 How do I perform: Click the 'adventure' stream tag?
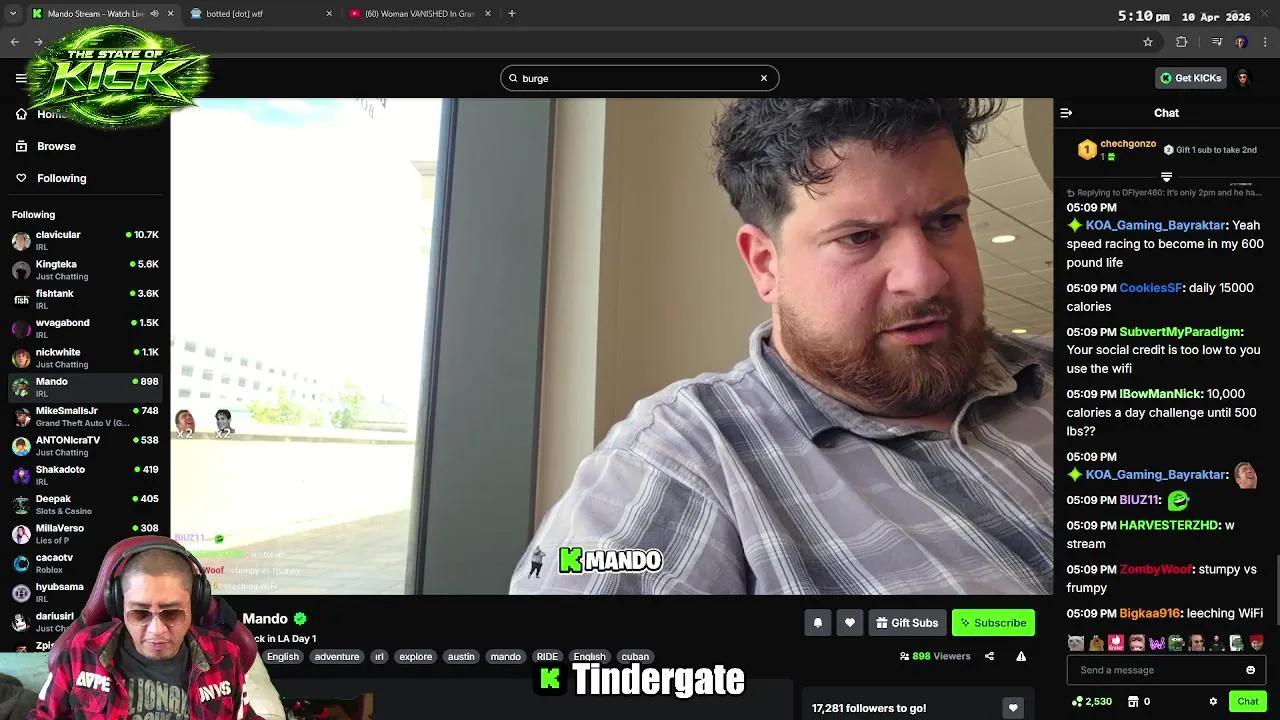click(x=337, y=657)
